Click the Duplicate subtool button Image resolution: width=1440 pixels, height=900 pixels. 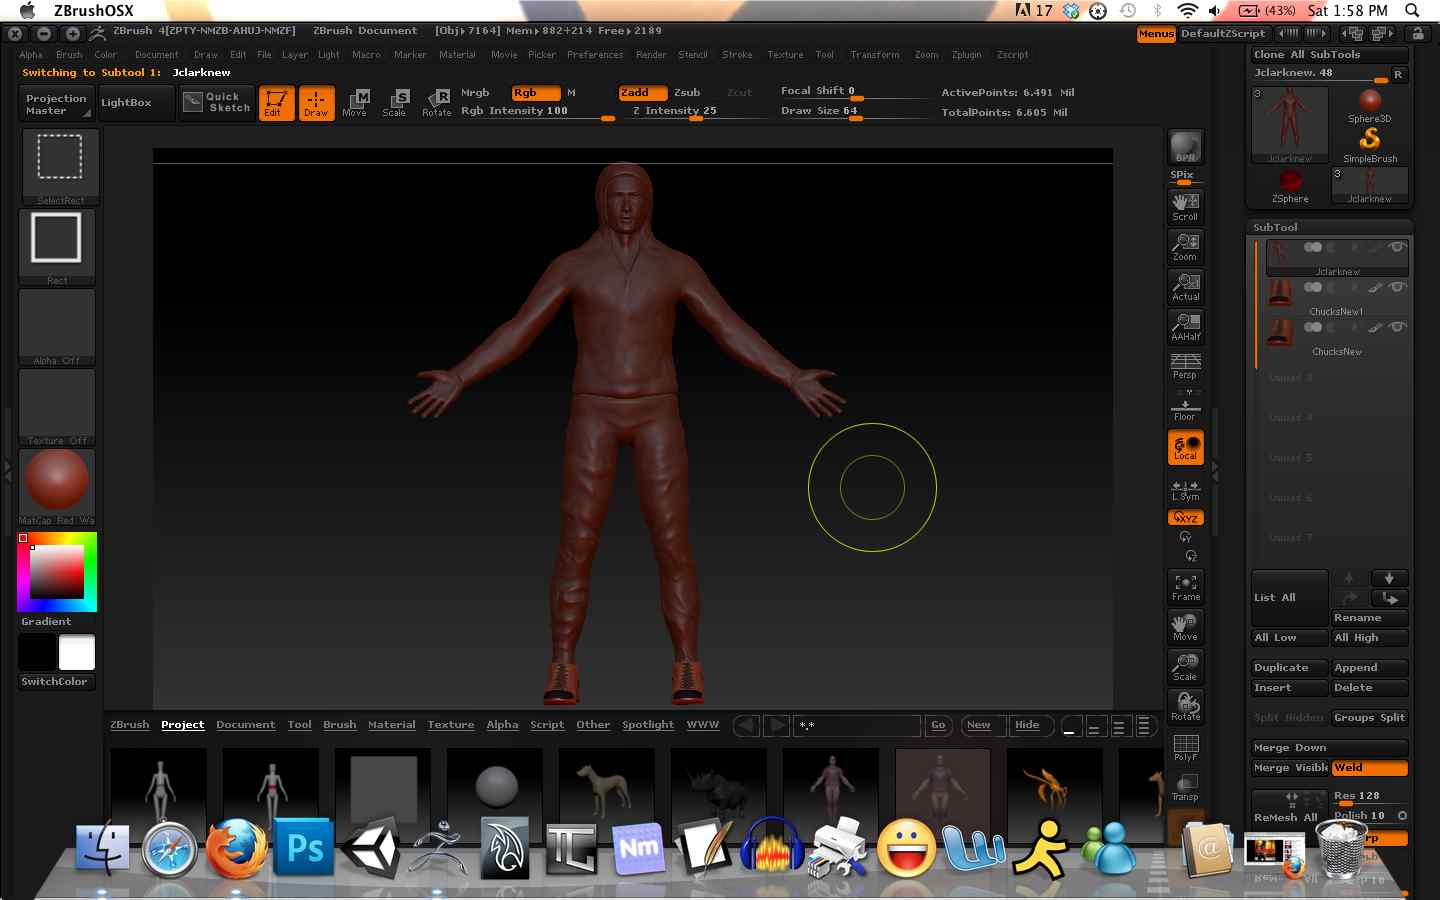1288,668
